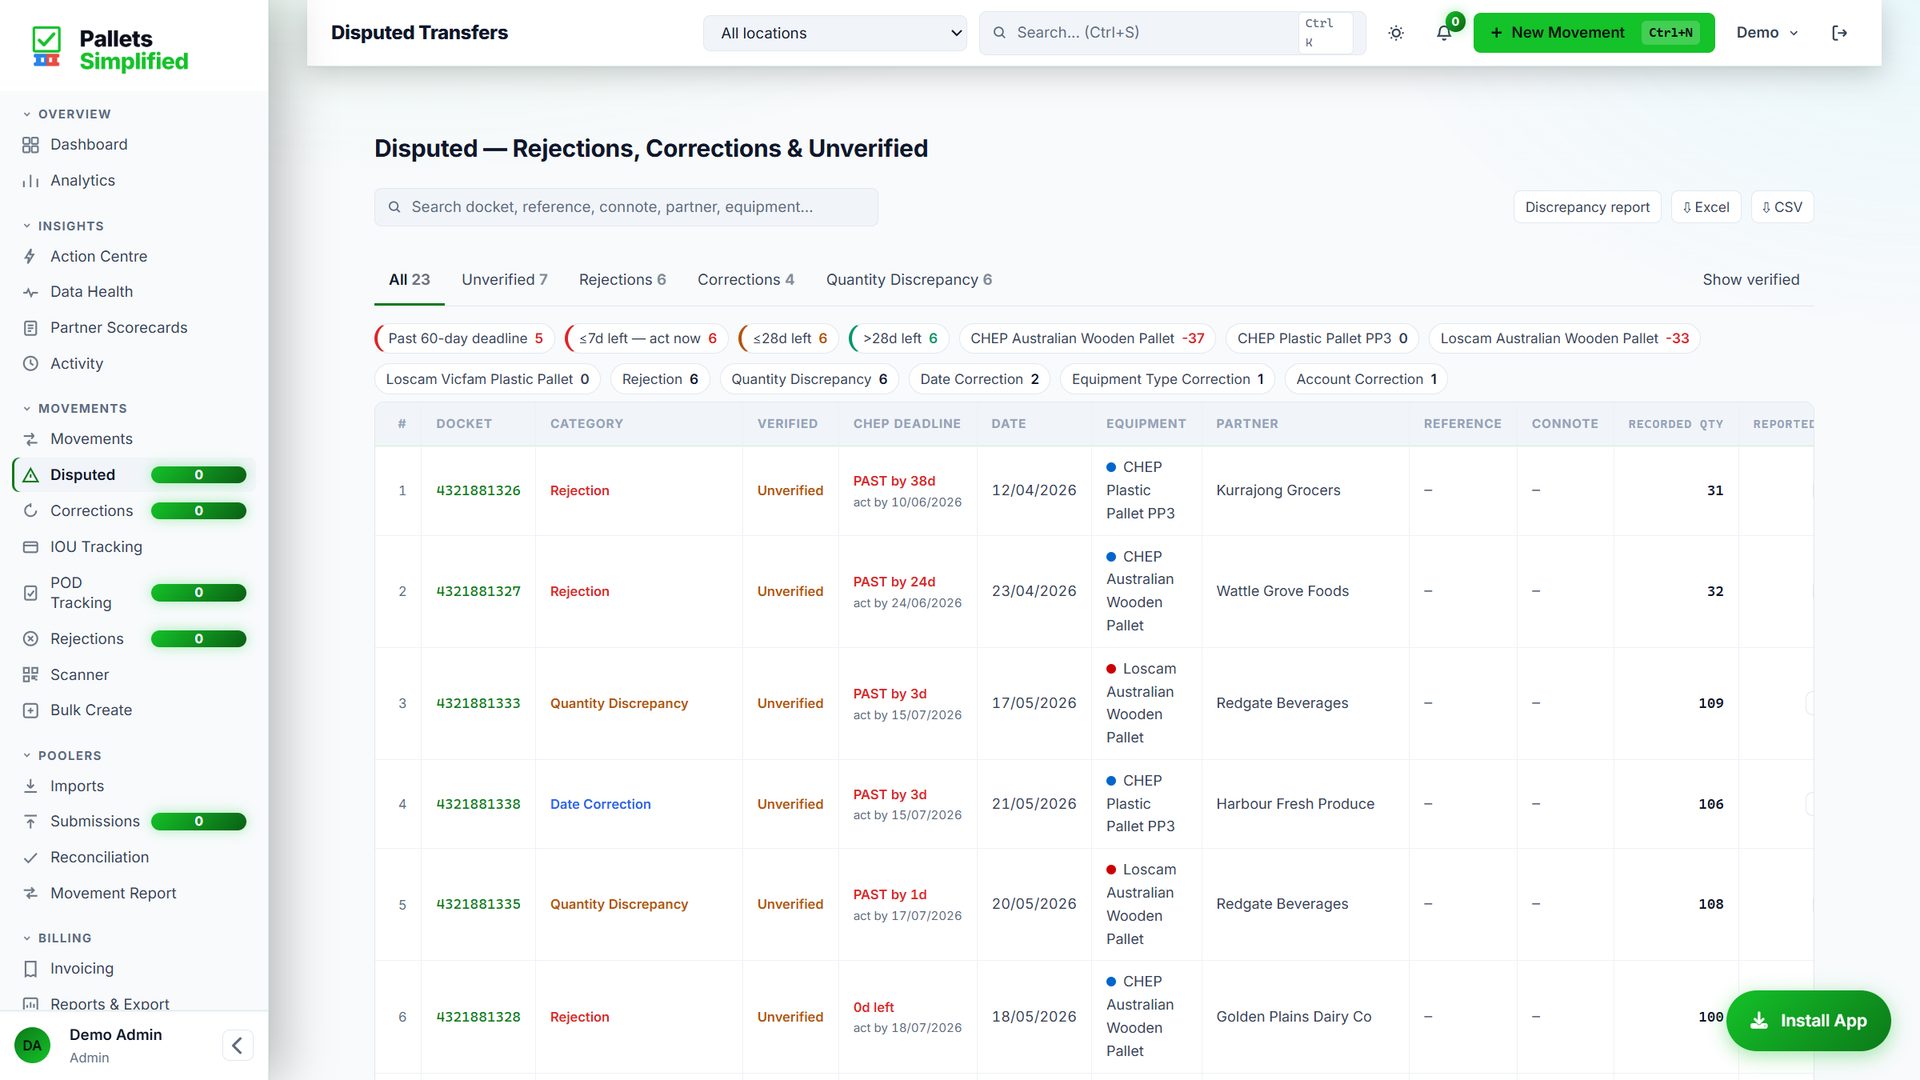Select the All 23 tab
1920x1080 pixels.
click(409, 280)
